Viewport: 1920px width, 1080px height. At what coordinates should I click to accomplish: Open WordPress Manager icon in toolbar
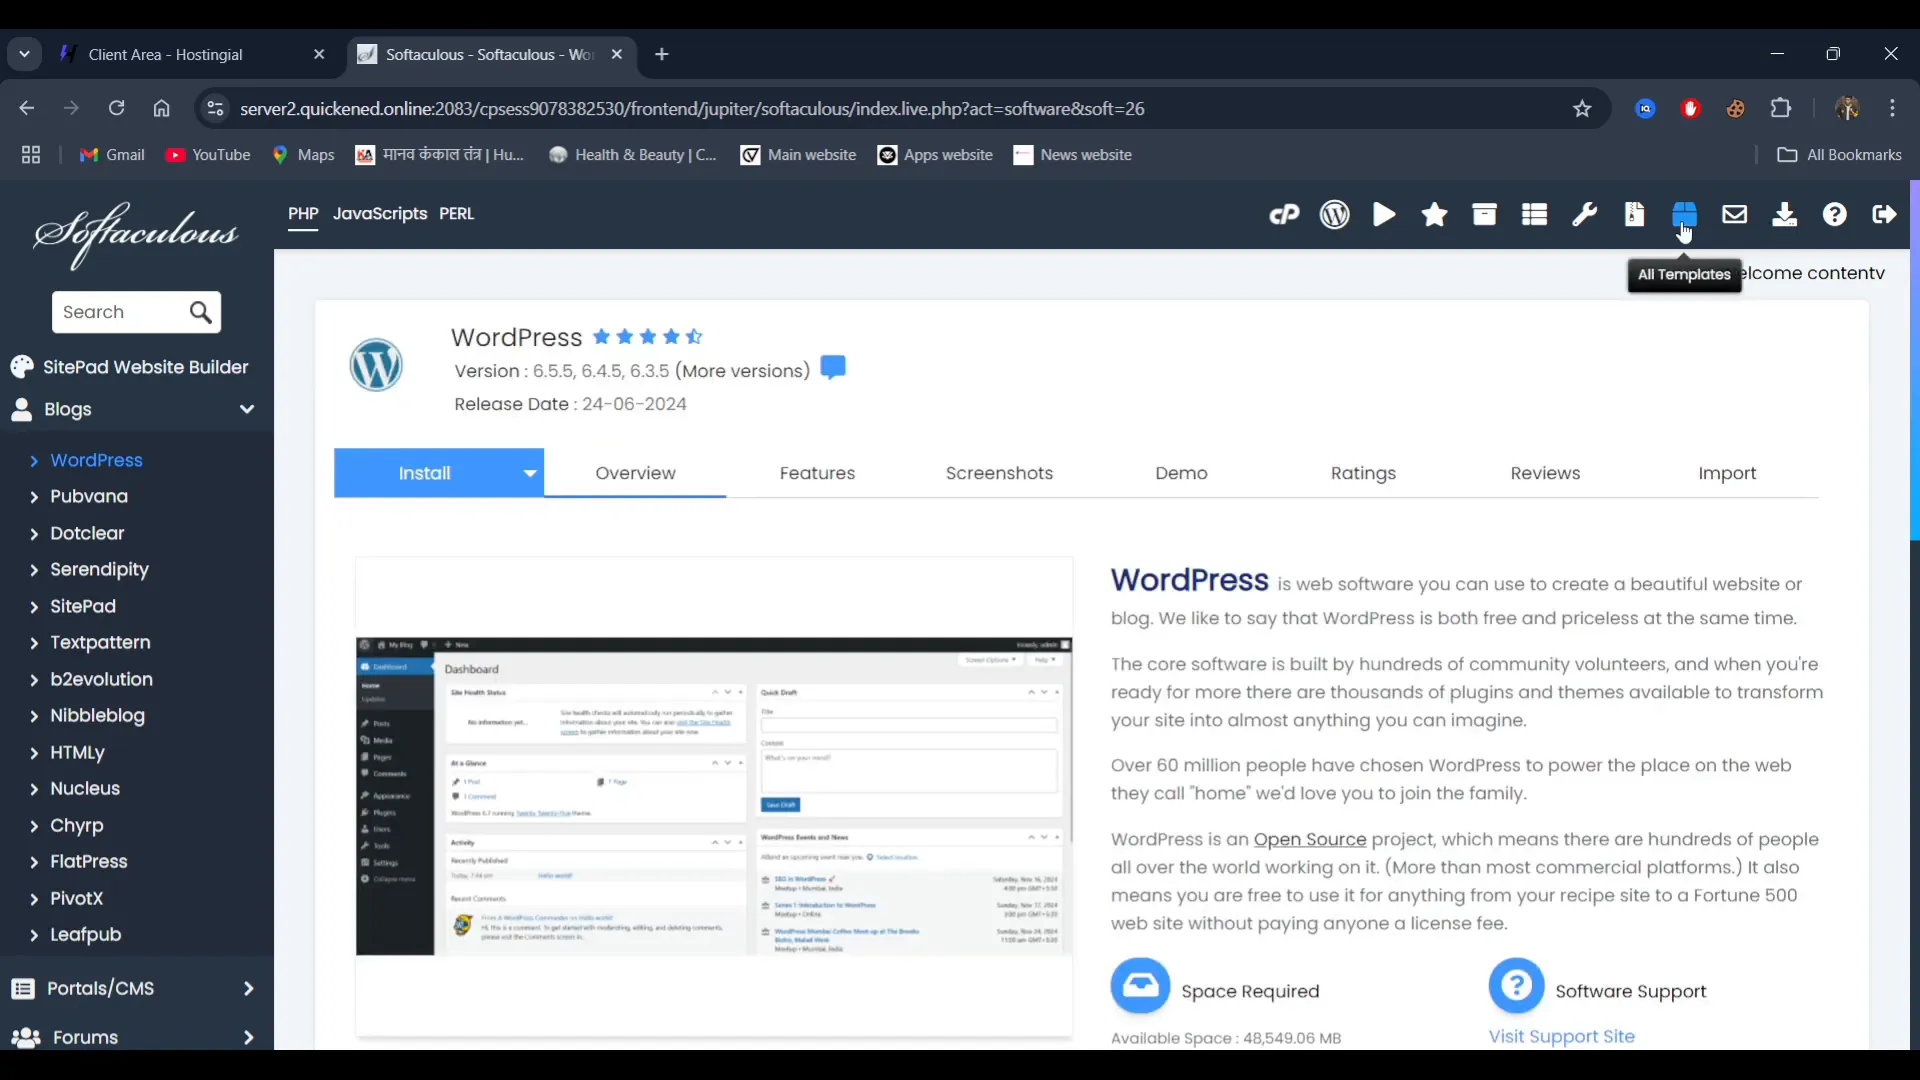1334,214
